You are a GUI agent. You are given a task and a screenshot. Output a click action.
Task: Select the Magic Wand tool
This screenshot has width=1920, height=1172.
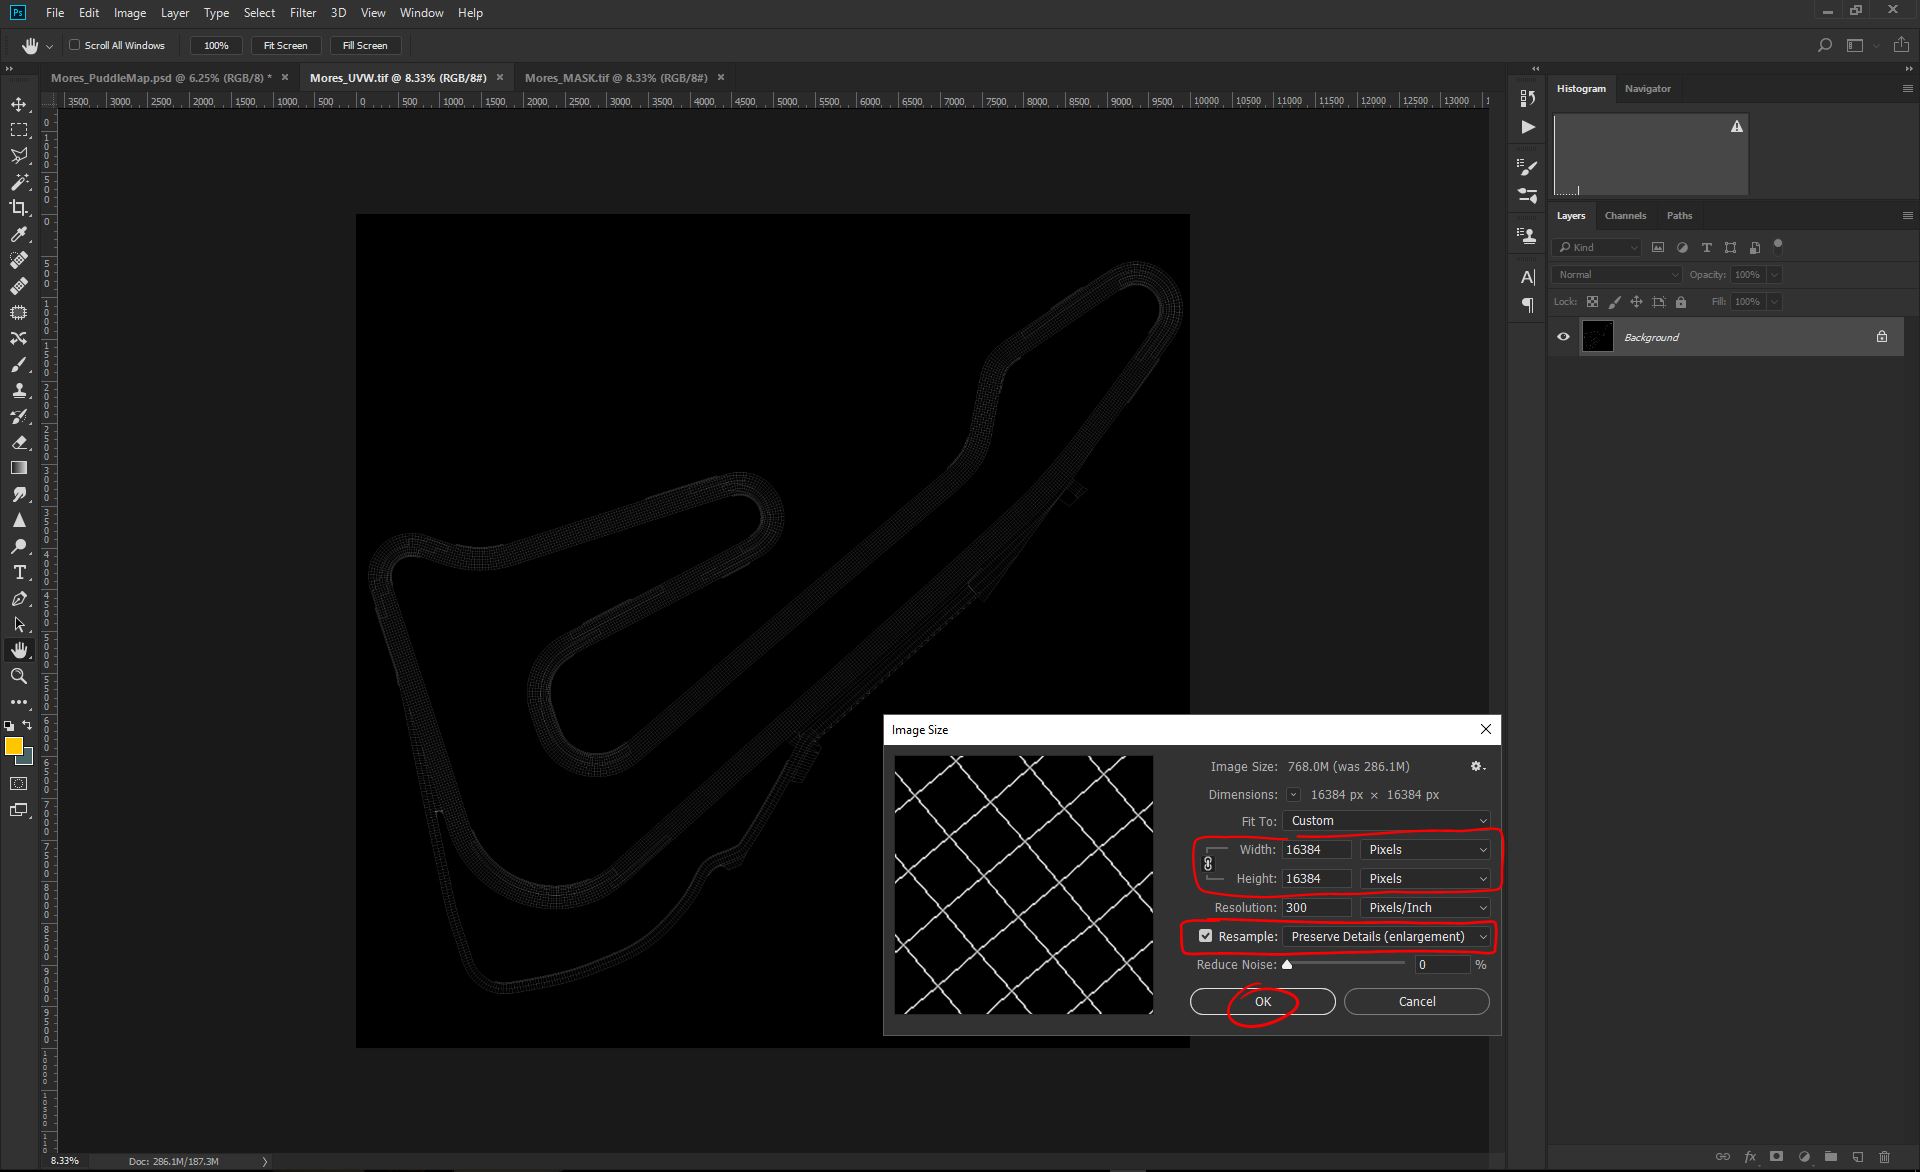click(x=19, y=182)
